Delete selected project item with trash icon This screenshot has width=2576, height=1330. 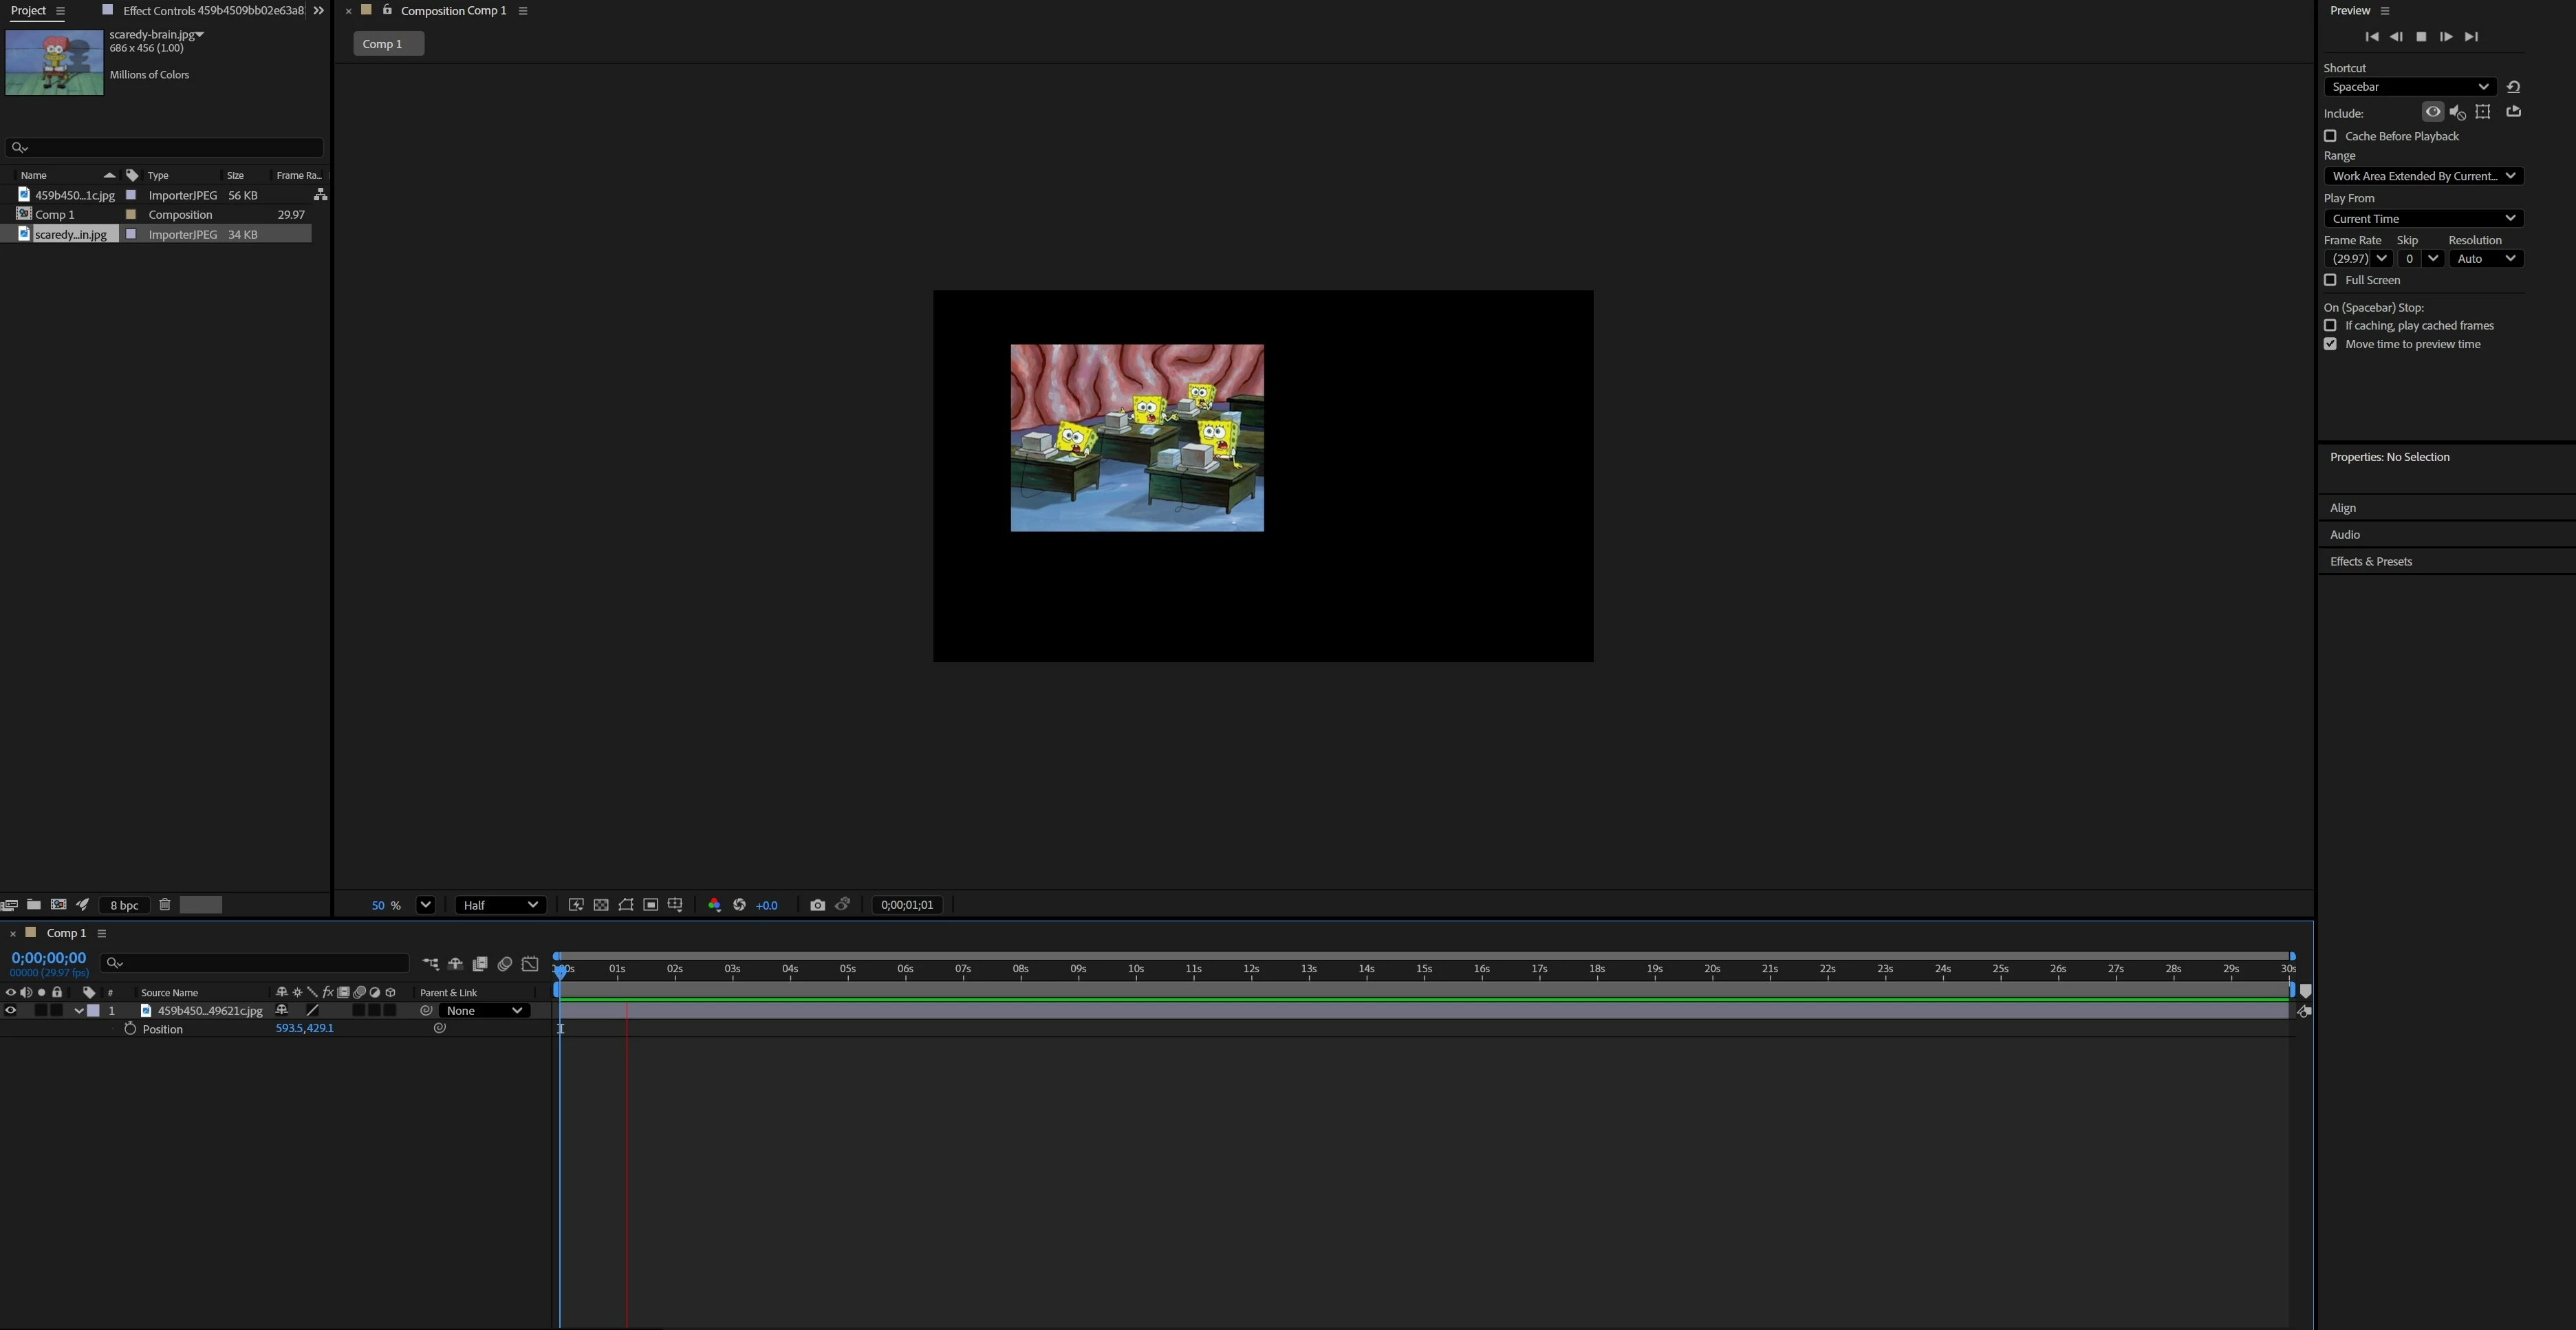[165, 905]
